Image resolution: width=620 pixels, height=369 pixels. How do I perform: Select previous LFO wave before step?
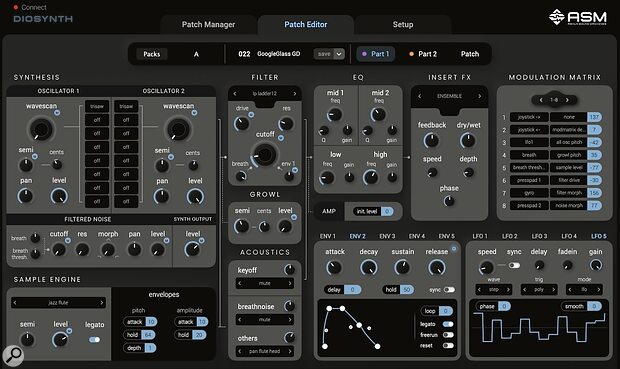(x=479, y=290)
